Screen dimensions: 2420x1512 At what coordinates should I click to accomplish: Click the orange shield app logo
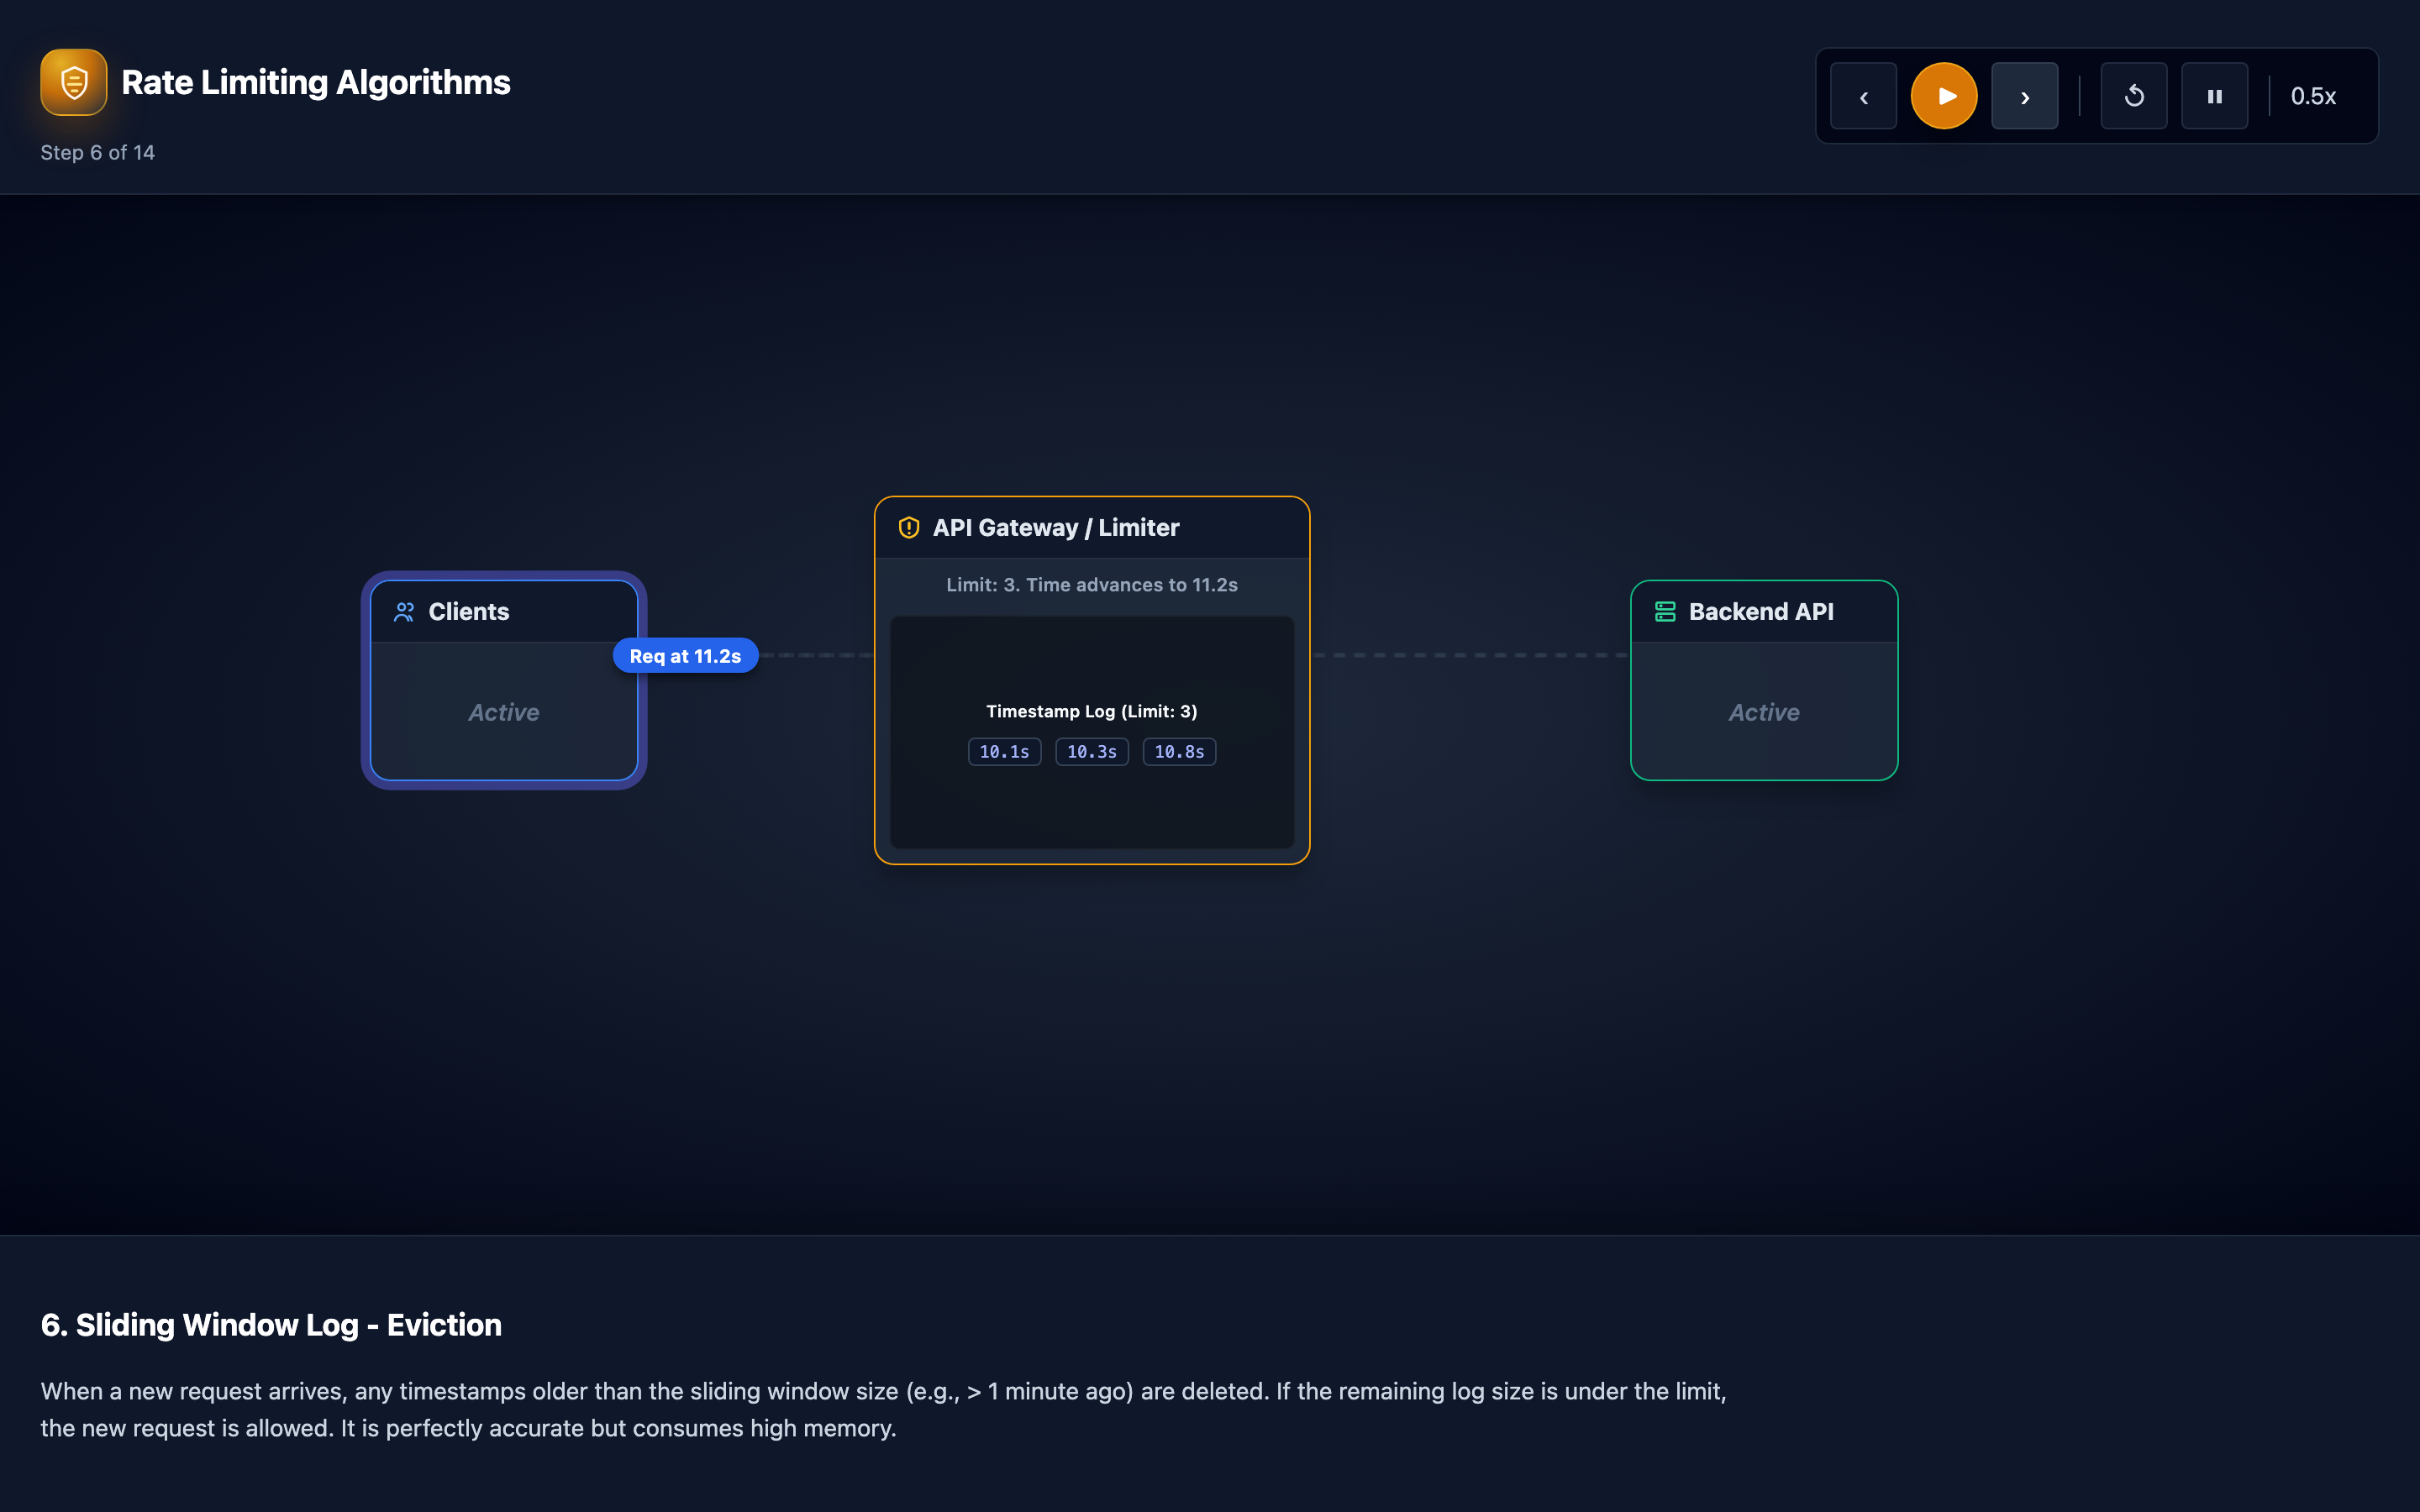(x=73, y=82)
